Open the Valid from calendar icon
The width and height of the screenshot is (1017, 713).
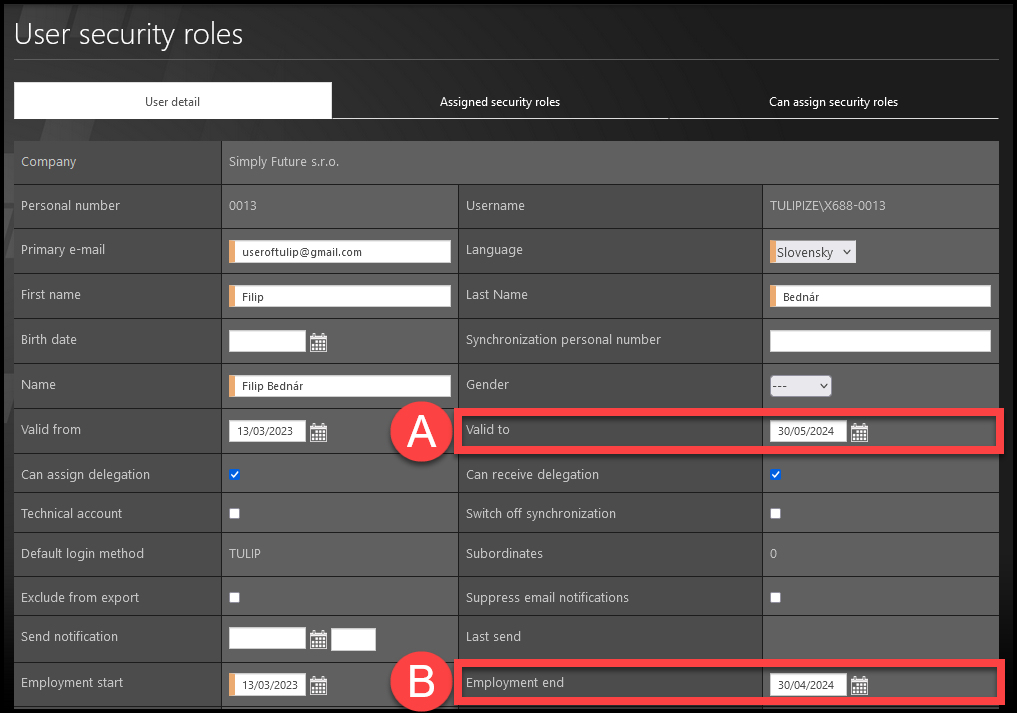[x=318, y=432]
